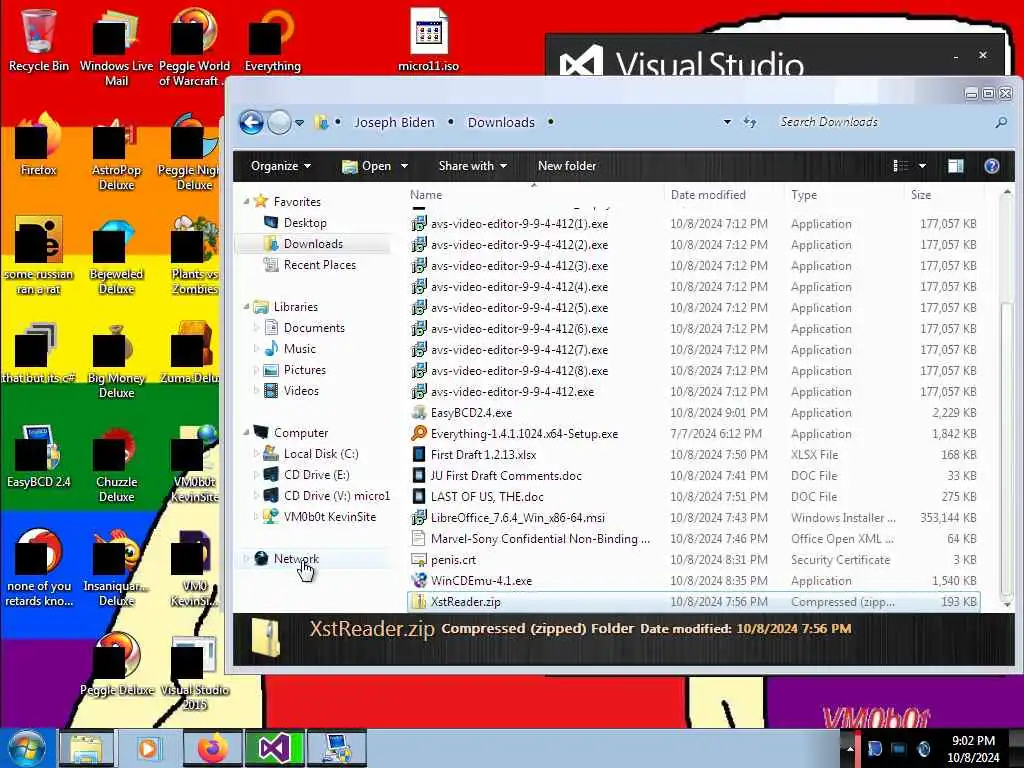Select Downloads in the navigation pane
The height and width of the screenshot is (768, 1024).
[313, 244]
